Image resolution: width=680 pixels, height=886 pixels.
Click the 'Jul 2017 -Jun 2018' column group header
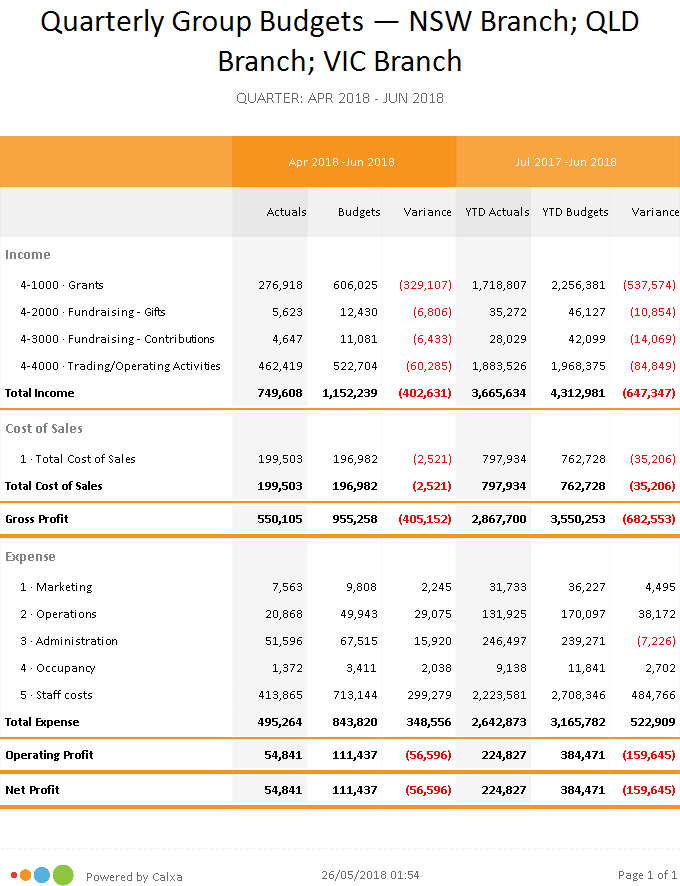(x=567, y=162)
